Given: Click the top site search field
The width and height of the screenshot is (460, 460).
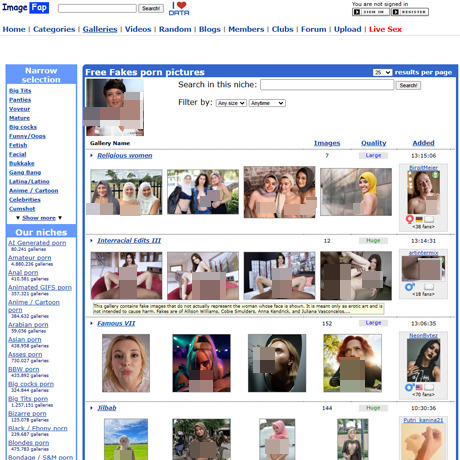Looking at the screenshot, I should coord(97,8).
